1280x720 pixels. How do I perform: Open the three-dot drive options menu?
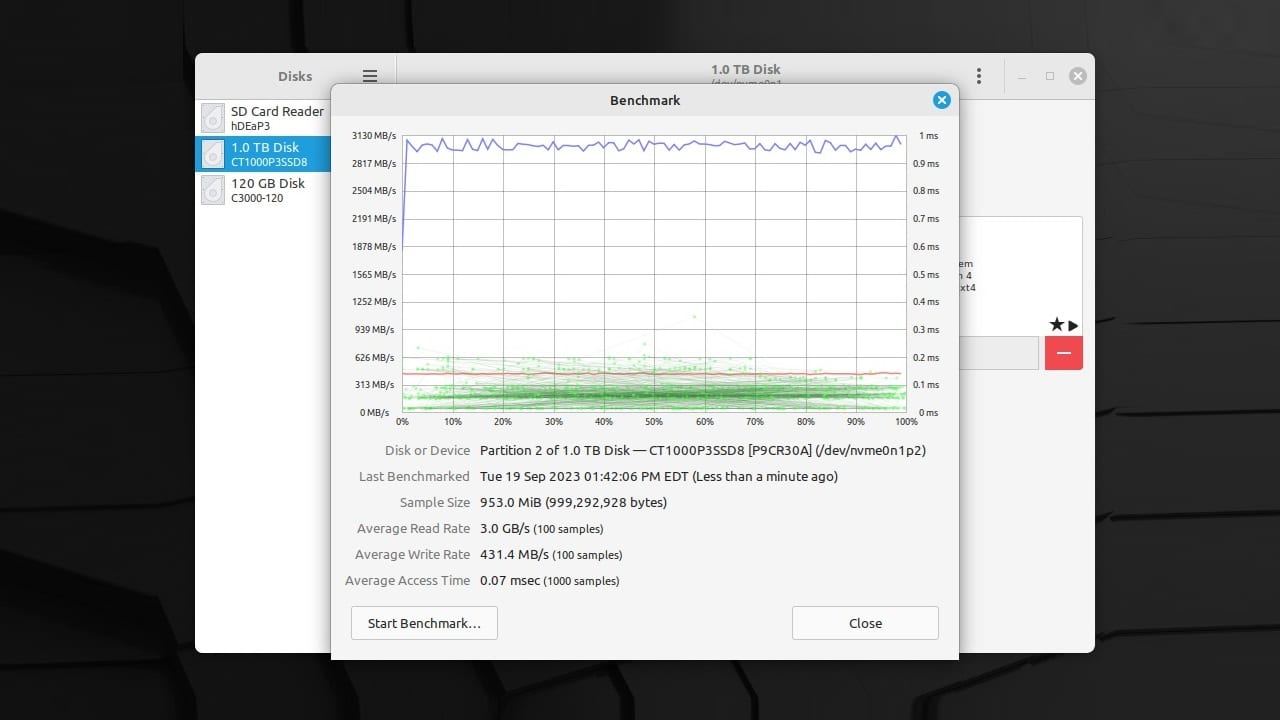(979, 75)
